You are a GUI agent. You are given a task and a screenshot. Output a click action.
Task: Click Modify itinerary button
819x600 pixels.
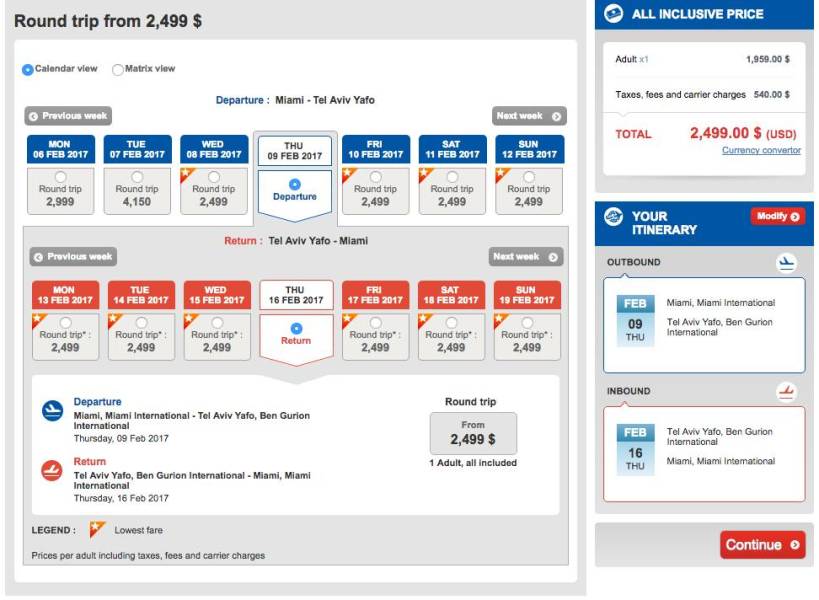click(x=777, y=216)
